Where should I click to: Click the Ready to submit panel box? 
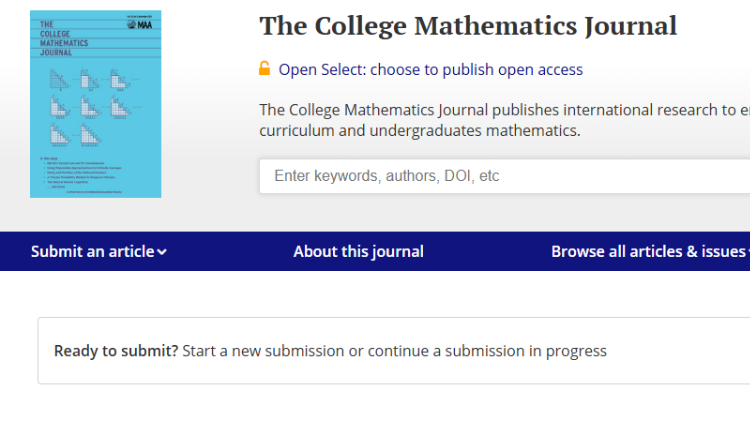(394, 350)
